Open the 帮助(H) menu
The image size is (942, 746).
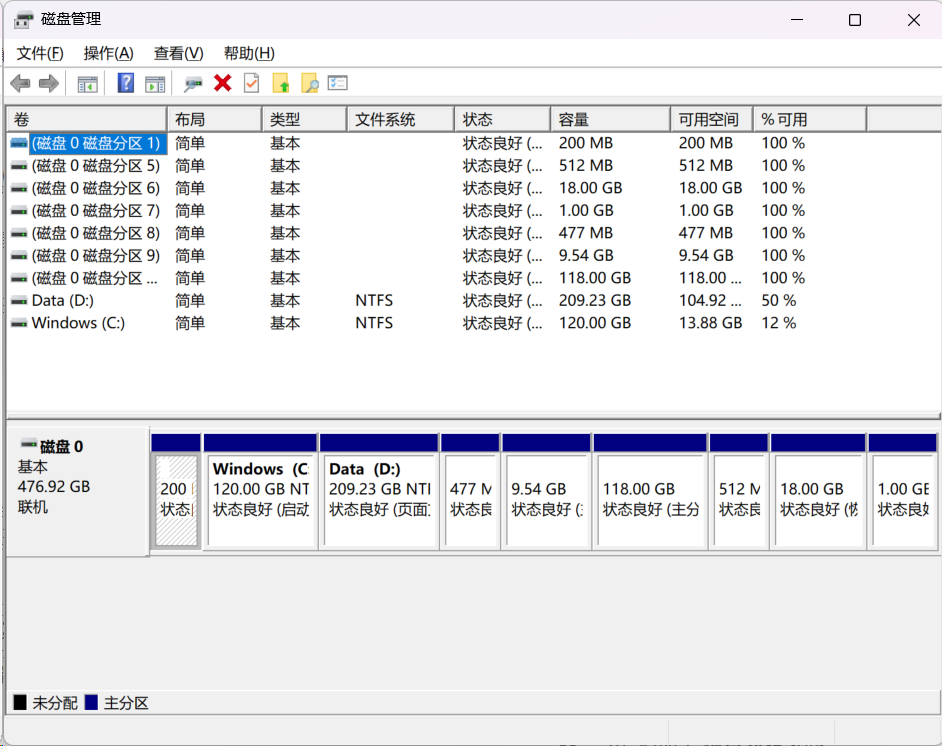[x=249, y=53]
